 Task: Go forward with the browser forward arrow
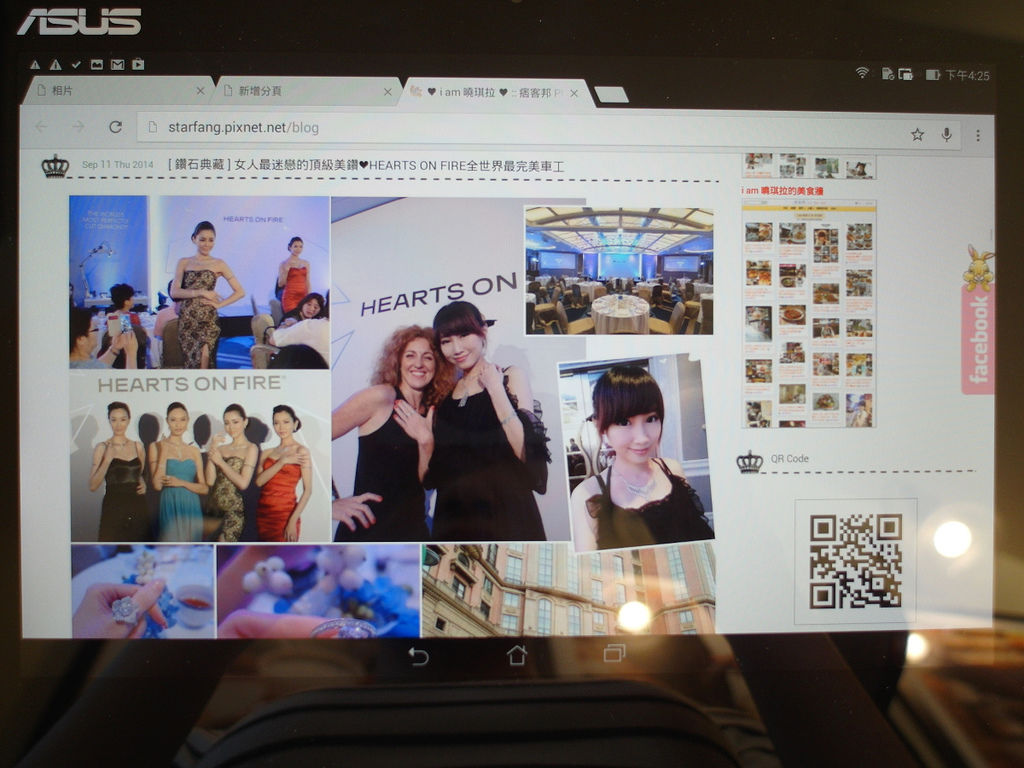point(78,127)
